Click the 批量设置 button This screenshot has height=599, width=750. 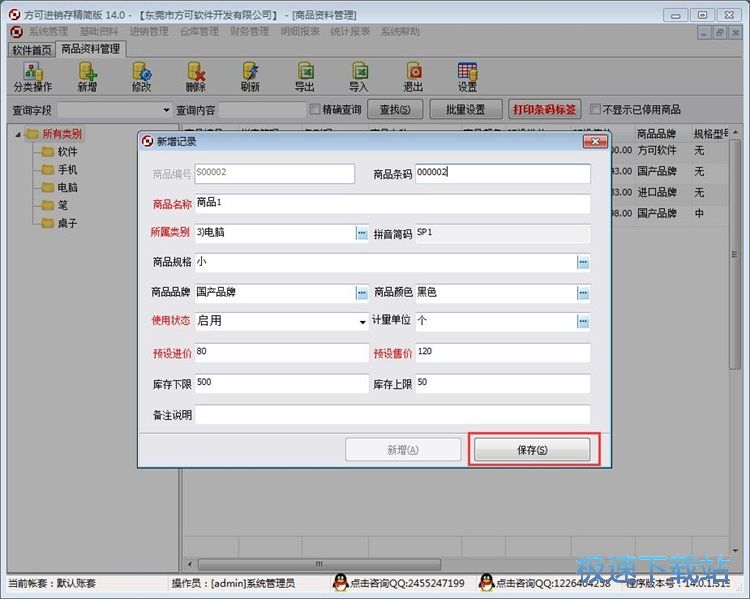(466, 110)
